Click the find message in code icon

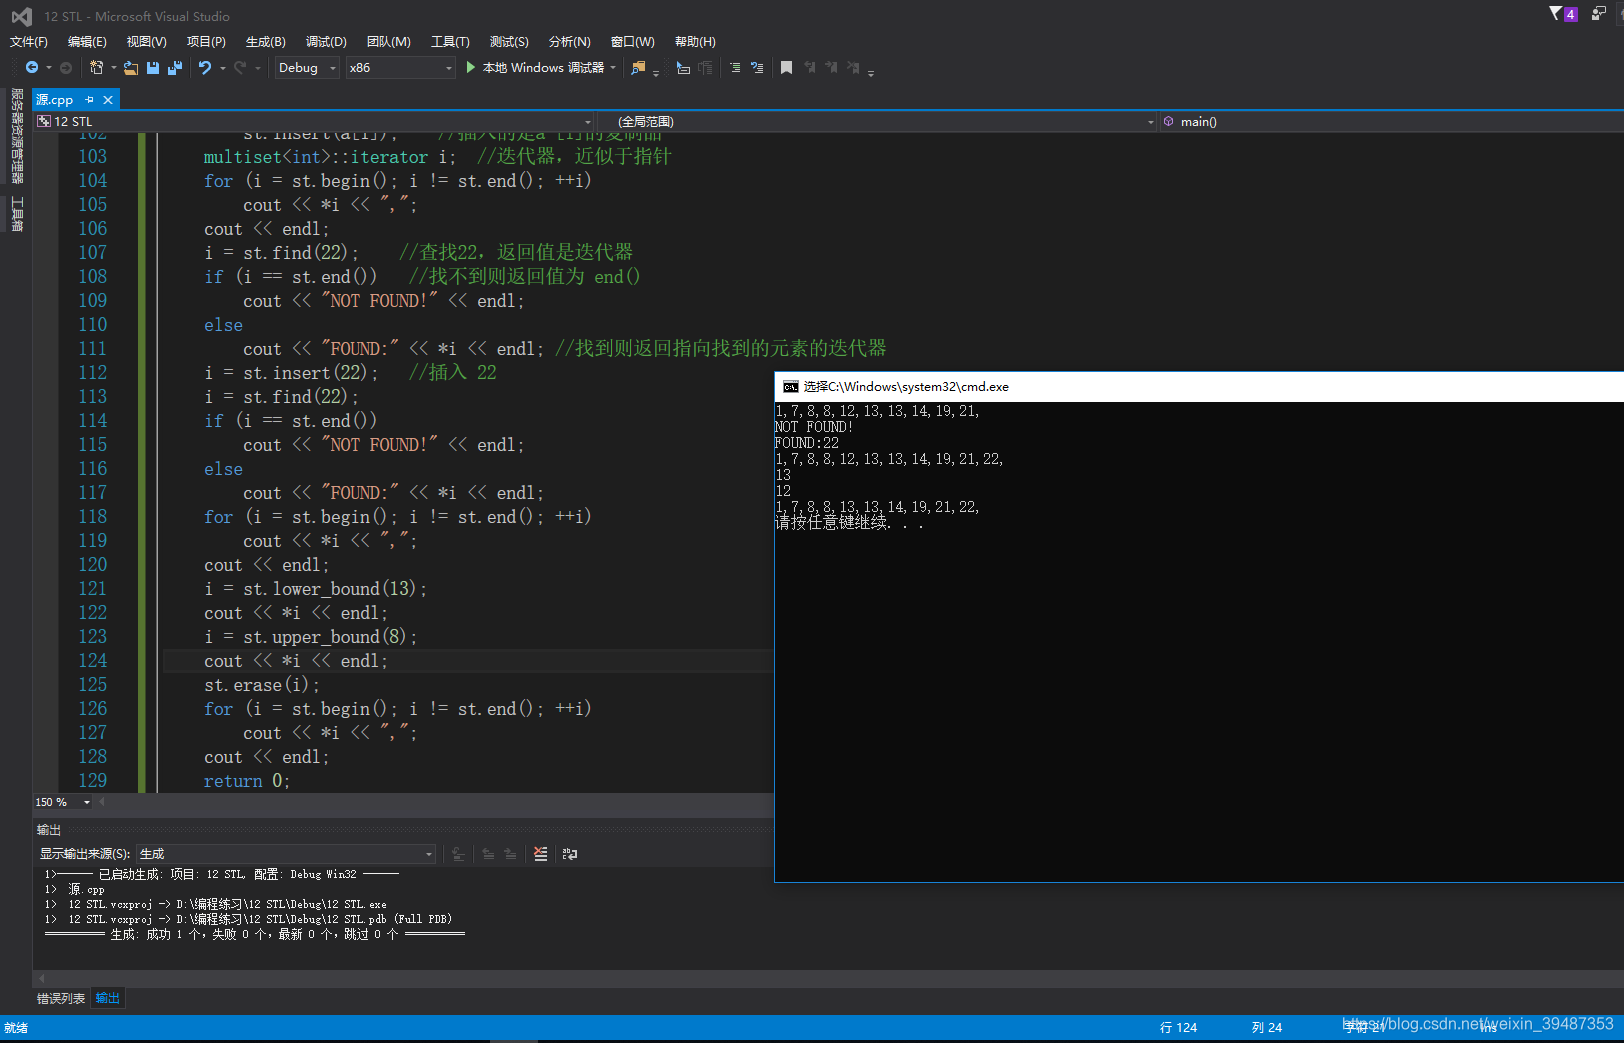tap(459, 854)
